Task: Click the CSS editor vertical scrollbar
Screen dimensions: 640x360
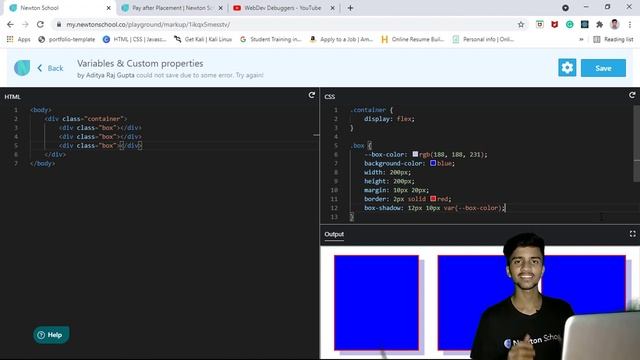Action: click(636, 143)
